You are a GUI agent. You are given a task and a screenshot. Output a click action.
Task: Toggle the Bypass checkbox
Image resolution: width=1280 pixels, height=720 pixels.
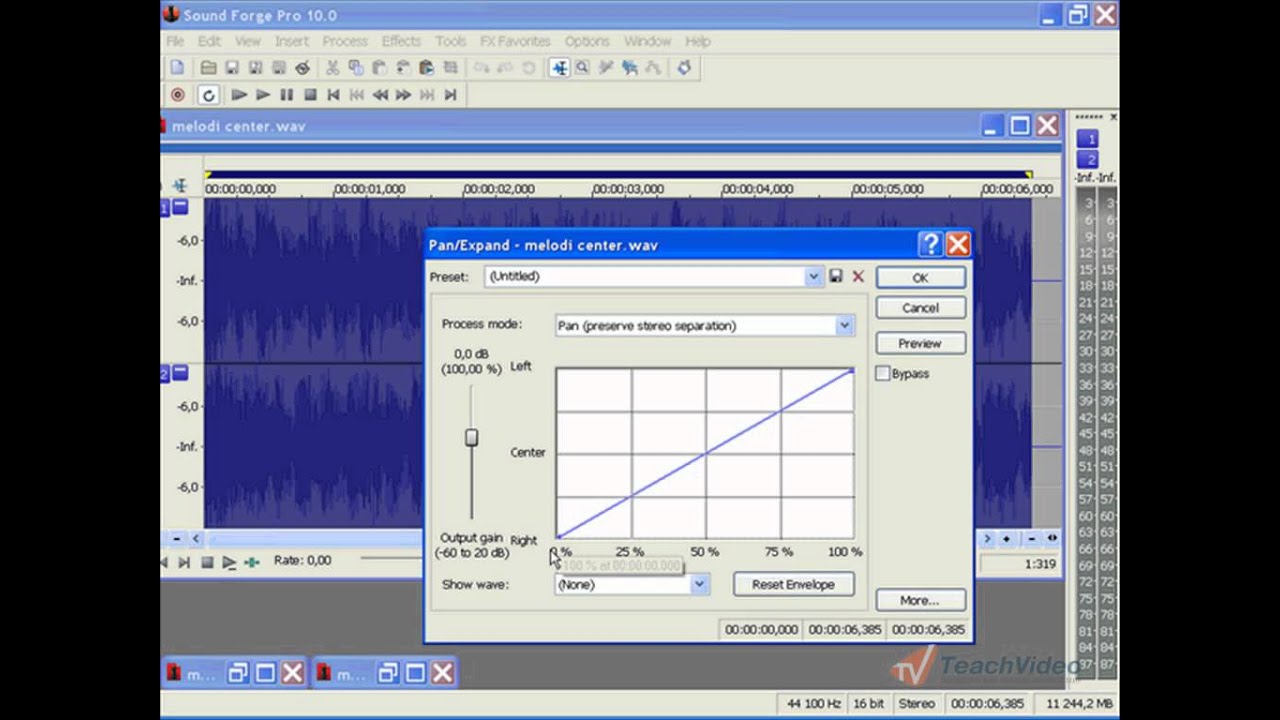click(x=882, y=373)
